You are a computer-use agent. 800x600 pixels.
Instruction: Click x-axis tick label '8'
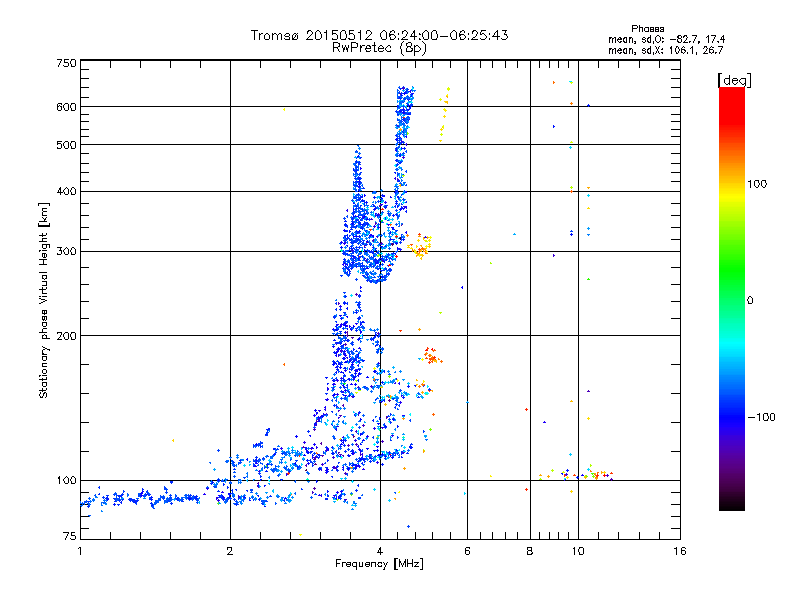coord(530,551)
